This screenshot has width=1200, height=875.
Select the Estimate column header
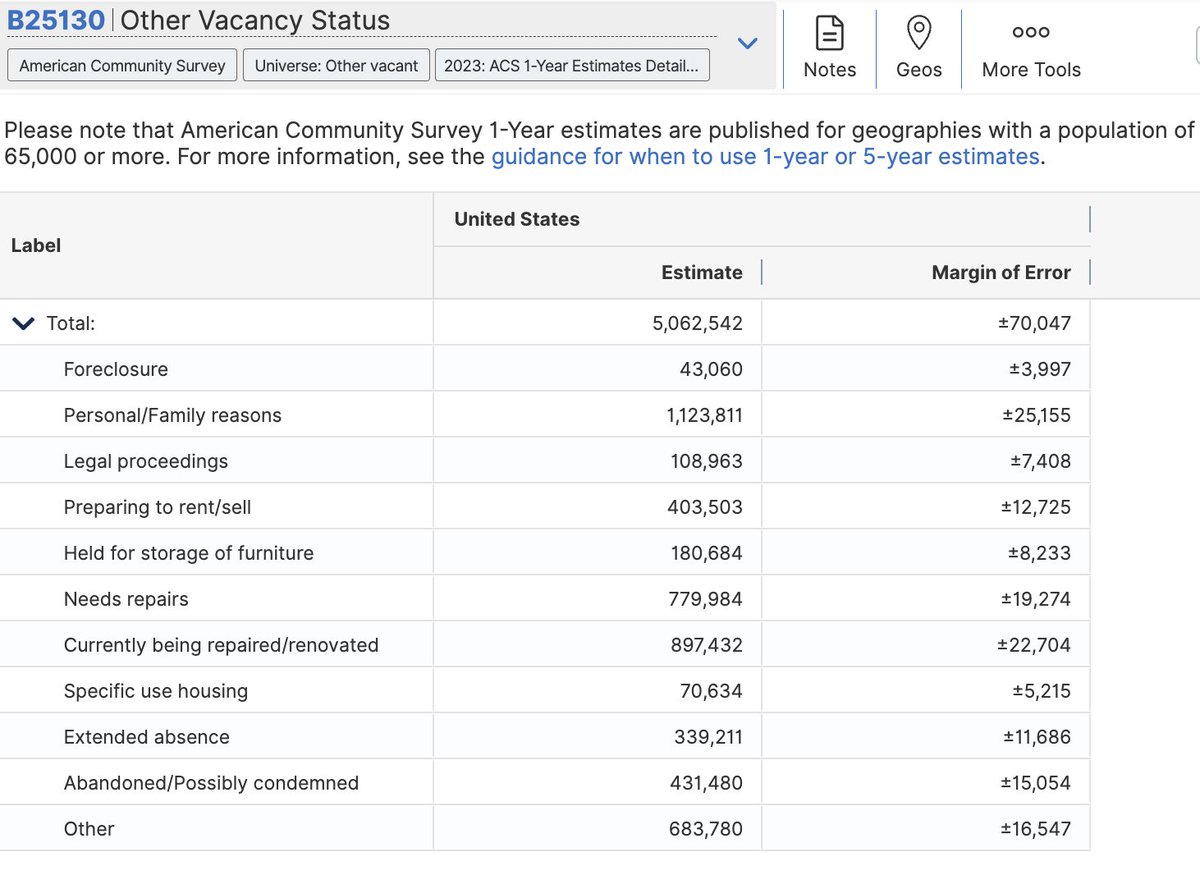pyautogui.click(x=702, y=272)
